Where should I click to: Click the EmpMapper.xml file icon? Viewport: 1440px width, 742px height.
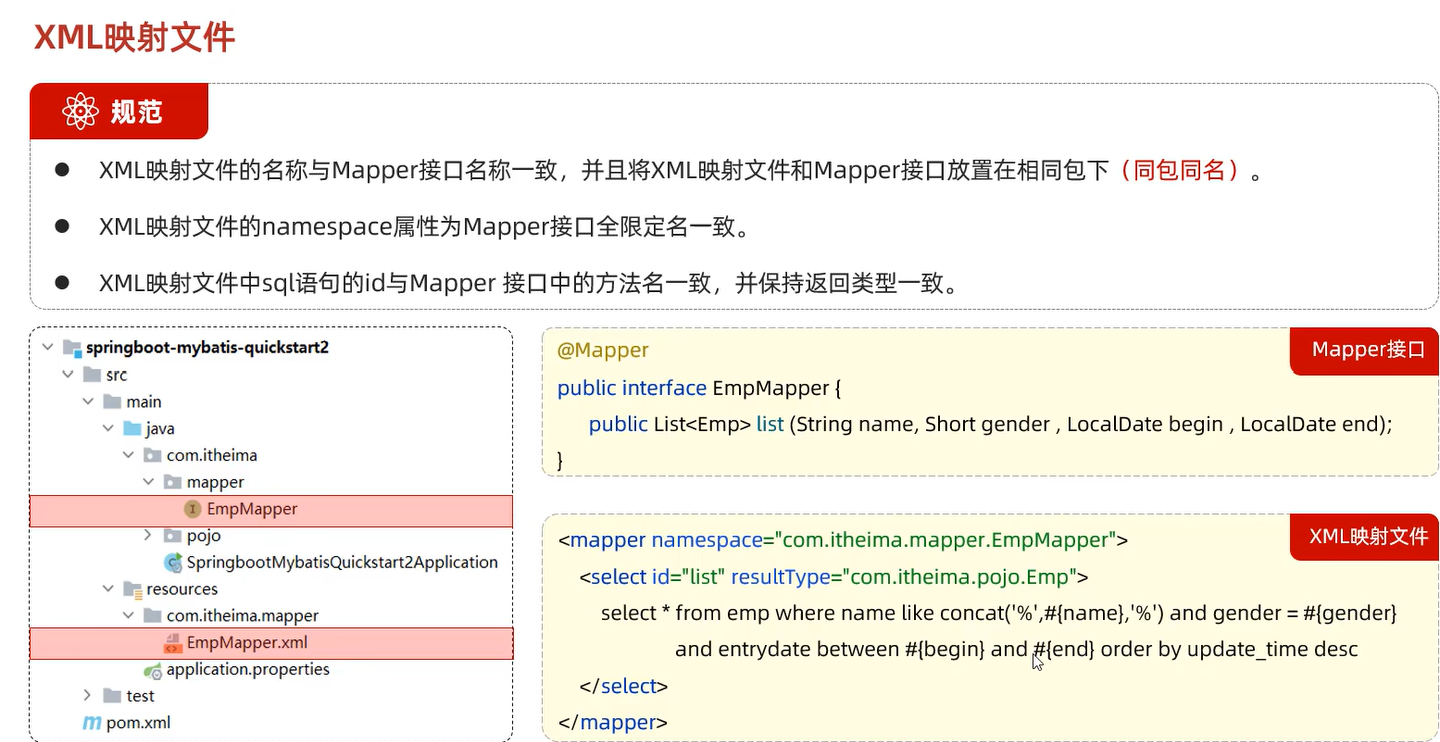tap(175, 642)
